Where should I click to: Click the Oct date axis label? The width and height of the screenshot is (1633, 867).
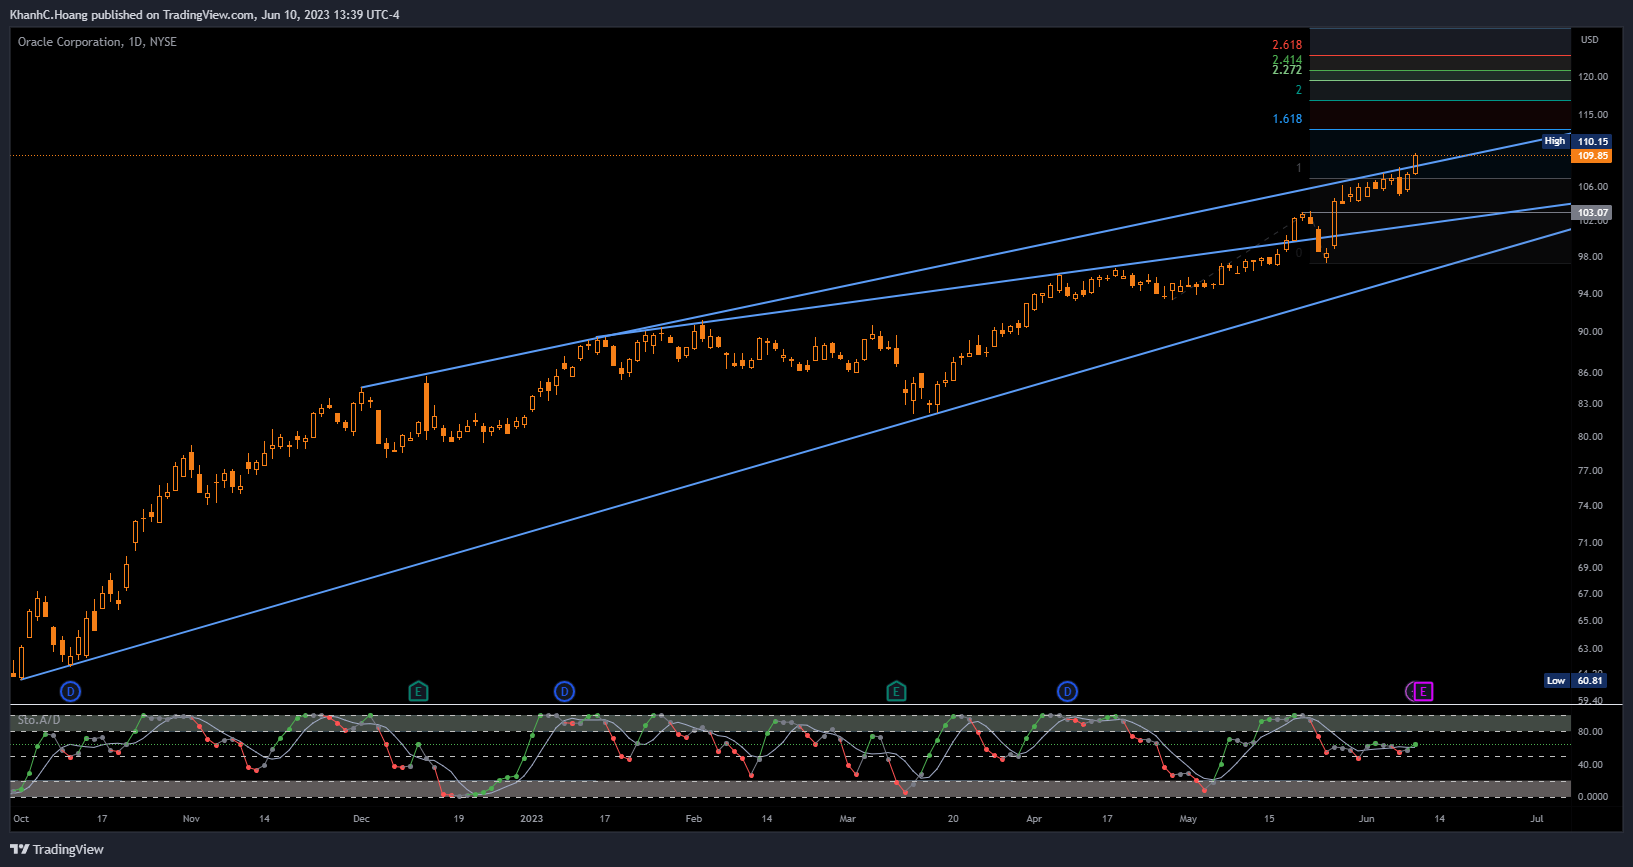21,819
